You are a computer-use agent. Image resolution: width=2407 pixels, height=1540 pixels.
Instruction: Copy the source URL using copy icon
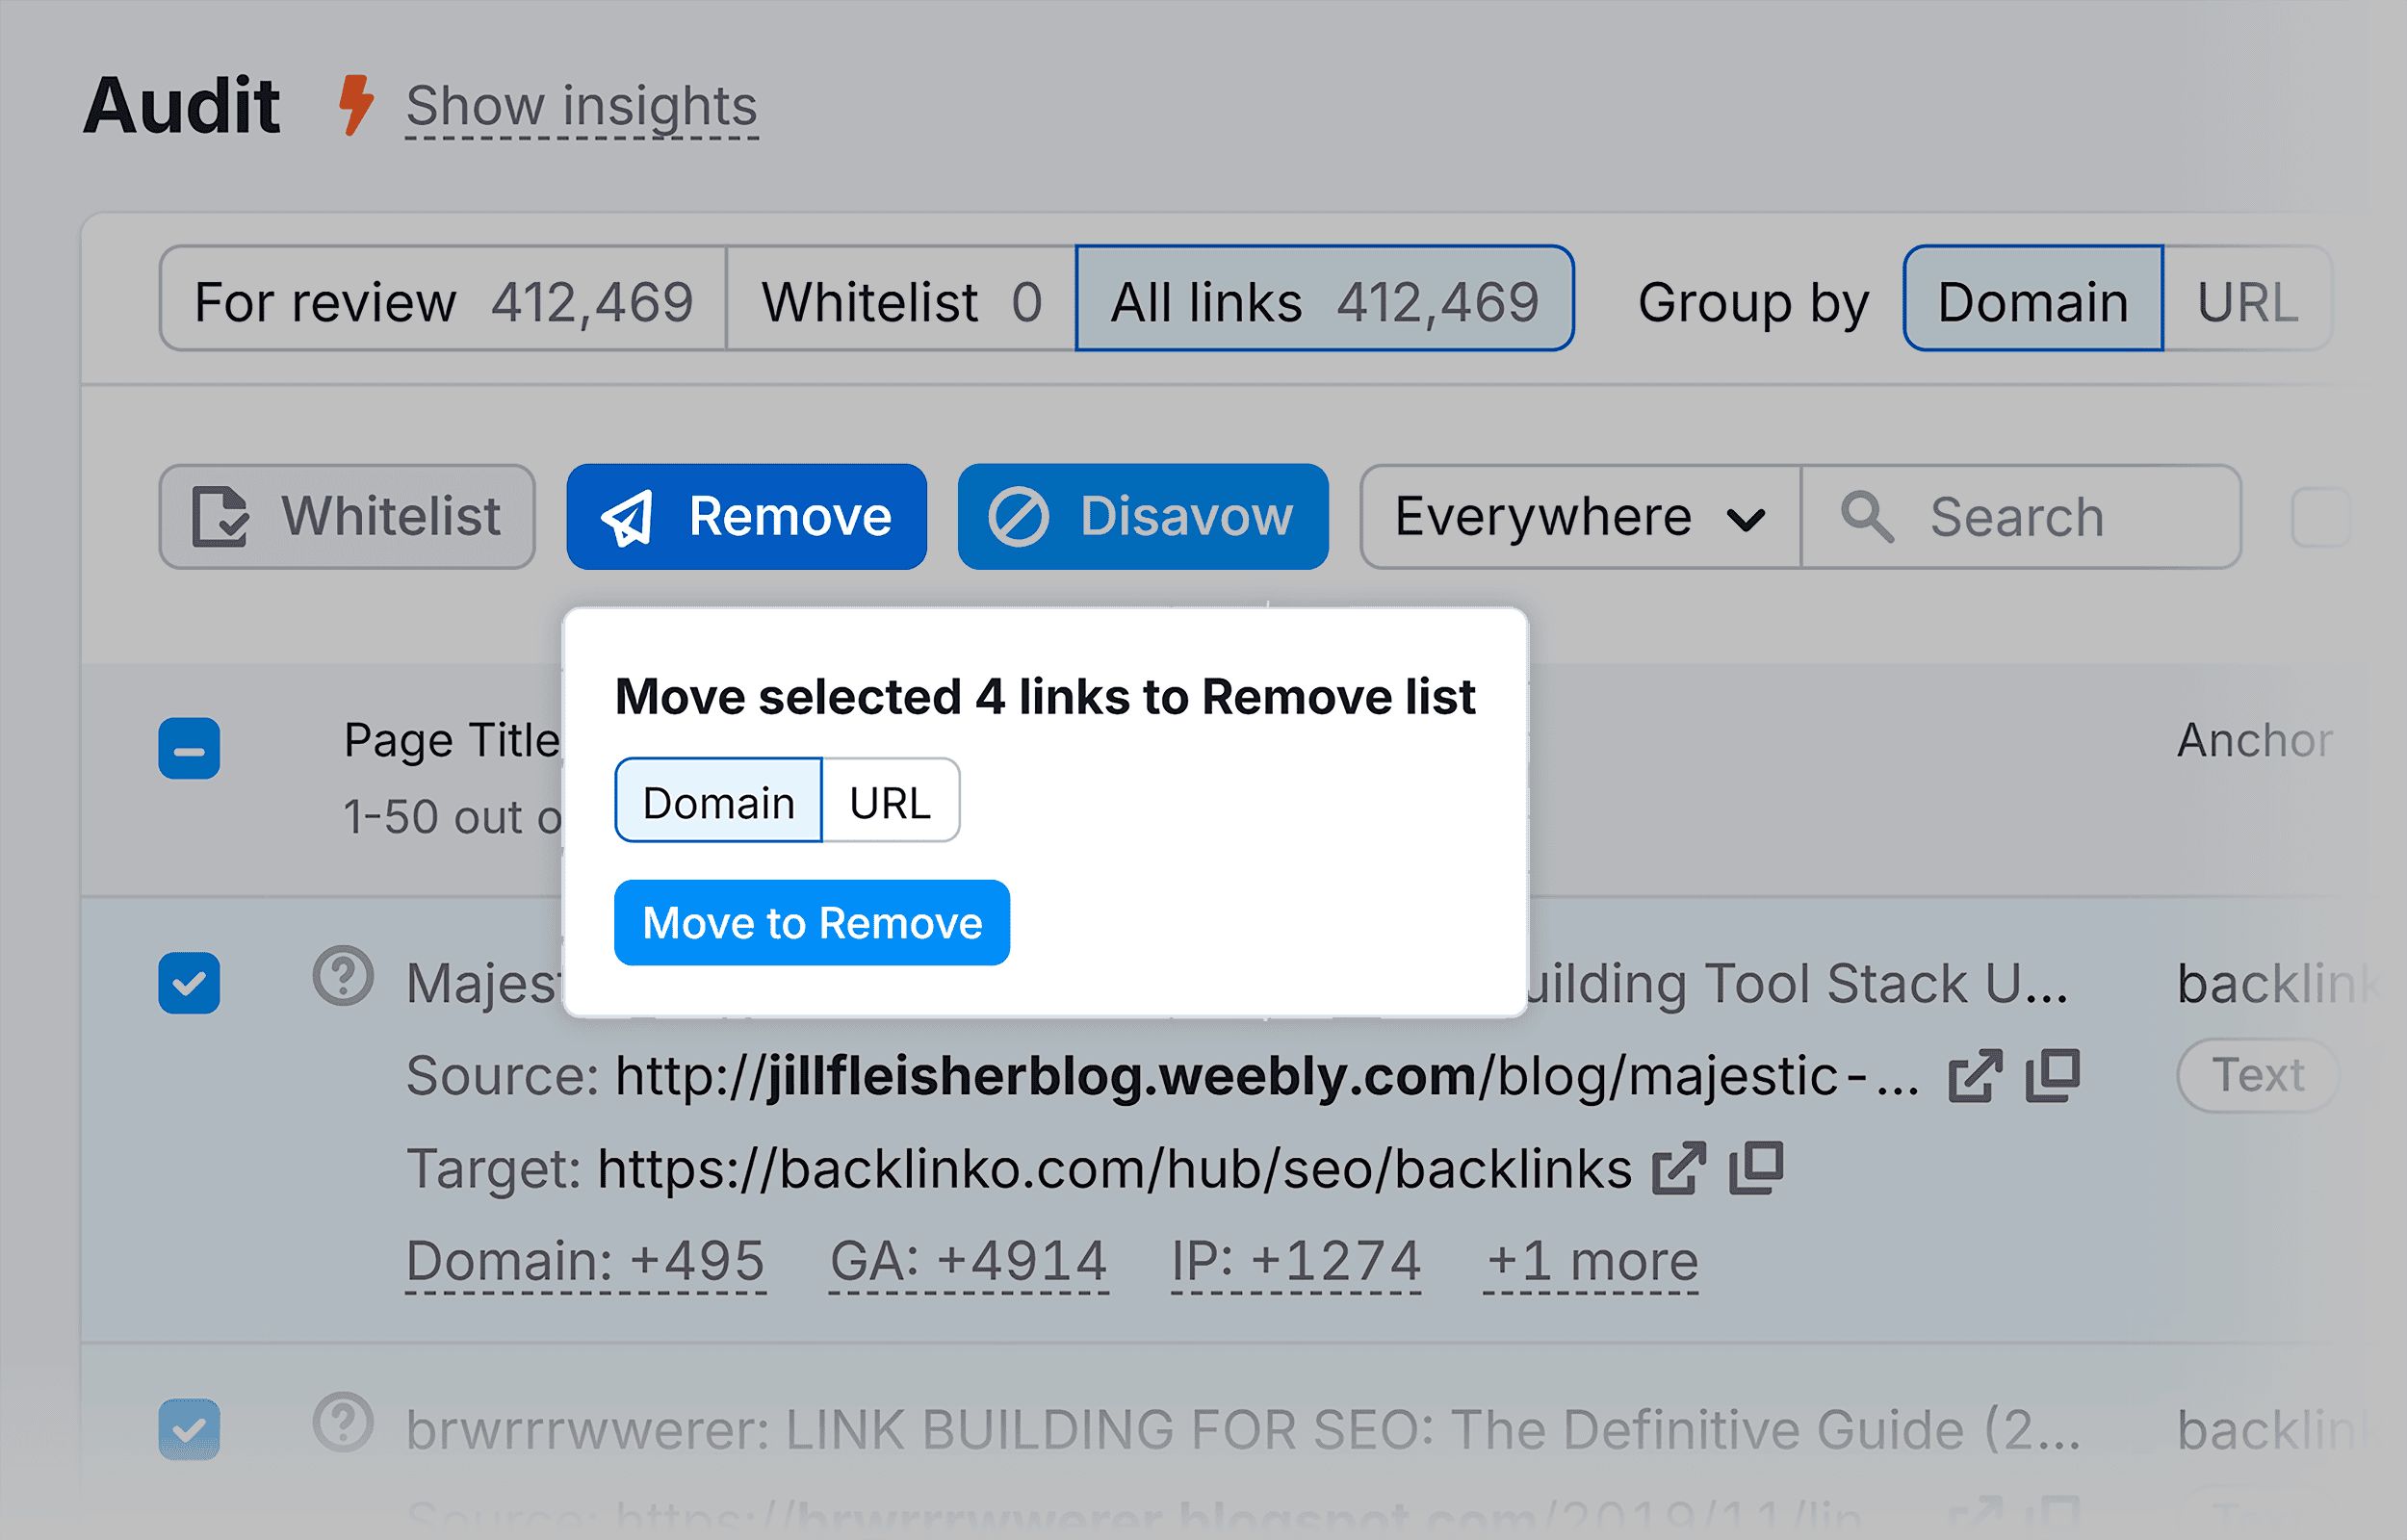2051,1075
